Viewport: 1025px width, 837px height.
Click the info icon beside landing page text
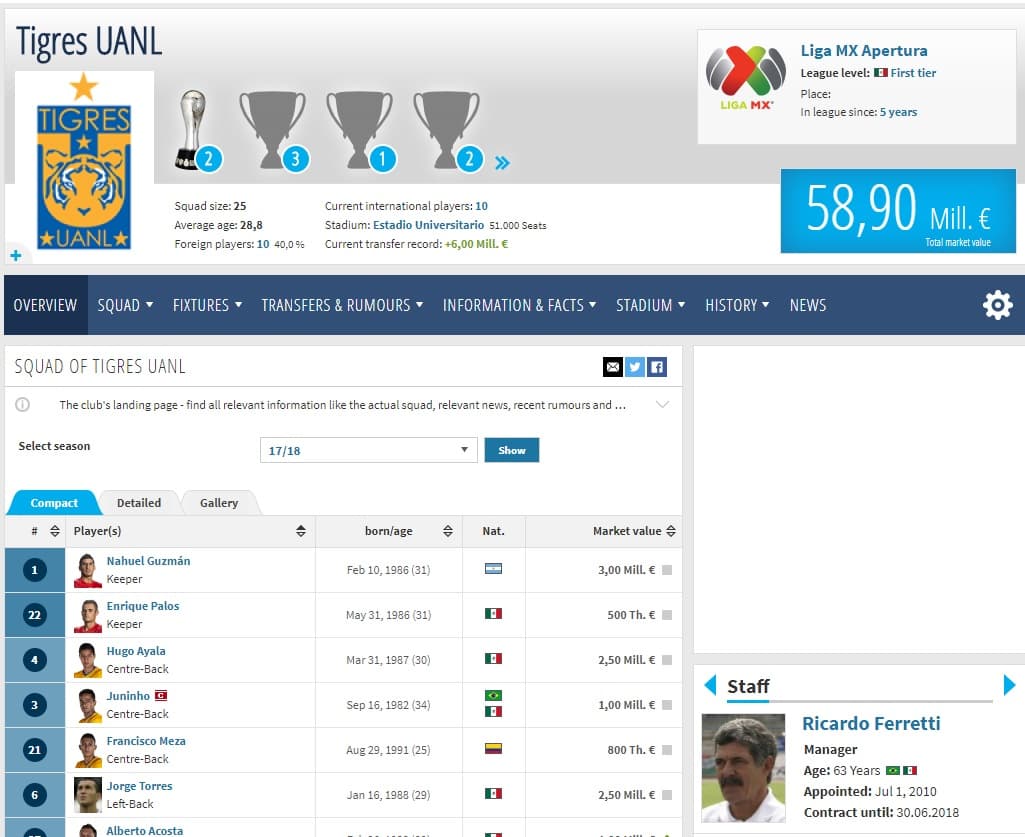click(22, 405)
